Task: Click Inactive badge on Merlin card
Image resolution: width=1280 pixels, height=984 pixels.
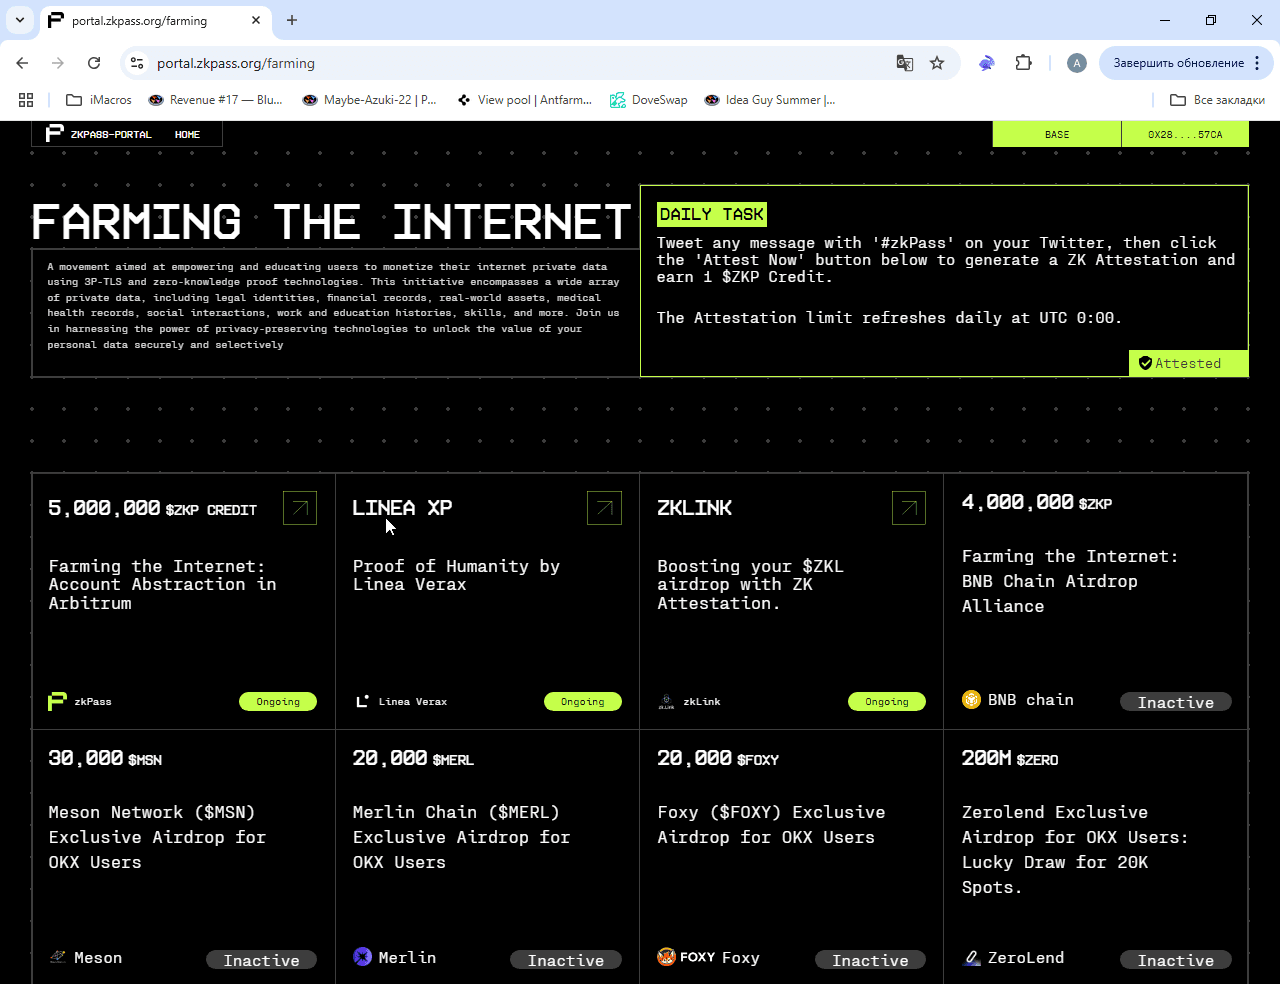Action: coord(566,960)
